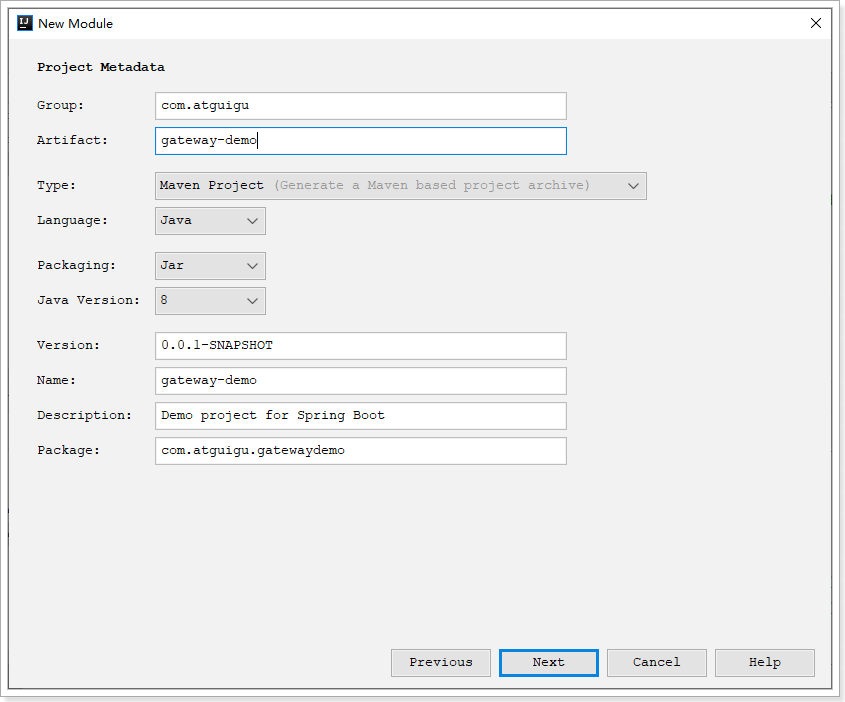Image resolution: width=845 pixels, height=702 pixels.
Task: Open Help for this dialog
Action: click(x=764, y=663)
